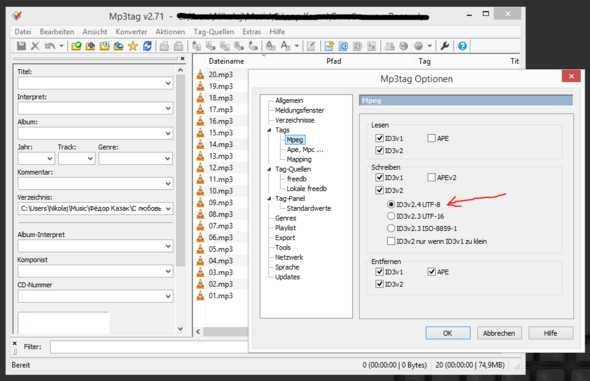
Task: Open the Tag-Quellen menu
Action: [213, 32]
